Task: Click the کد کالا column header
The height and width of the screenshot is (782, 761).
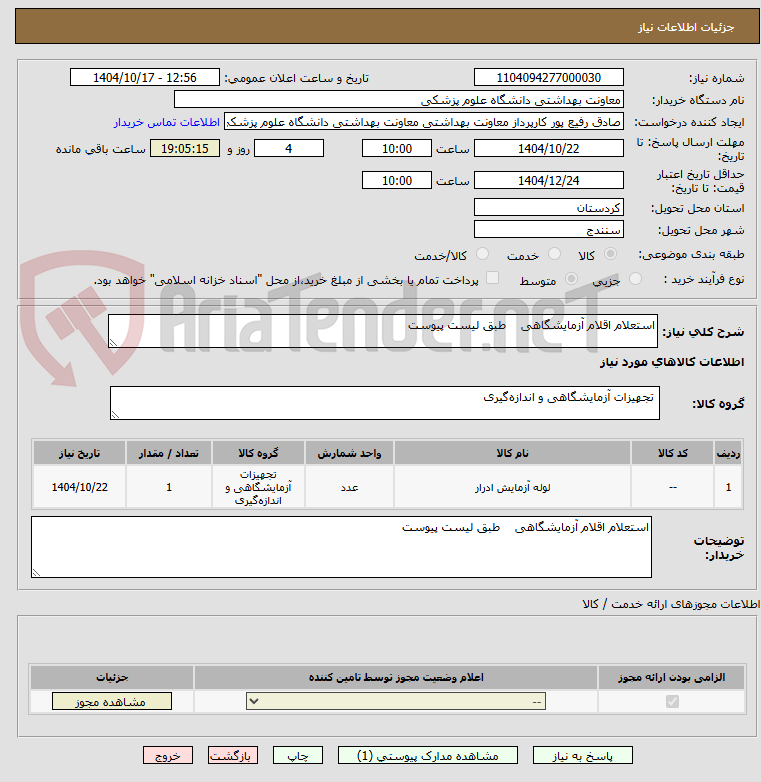Action: pos(672,453)
